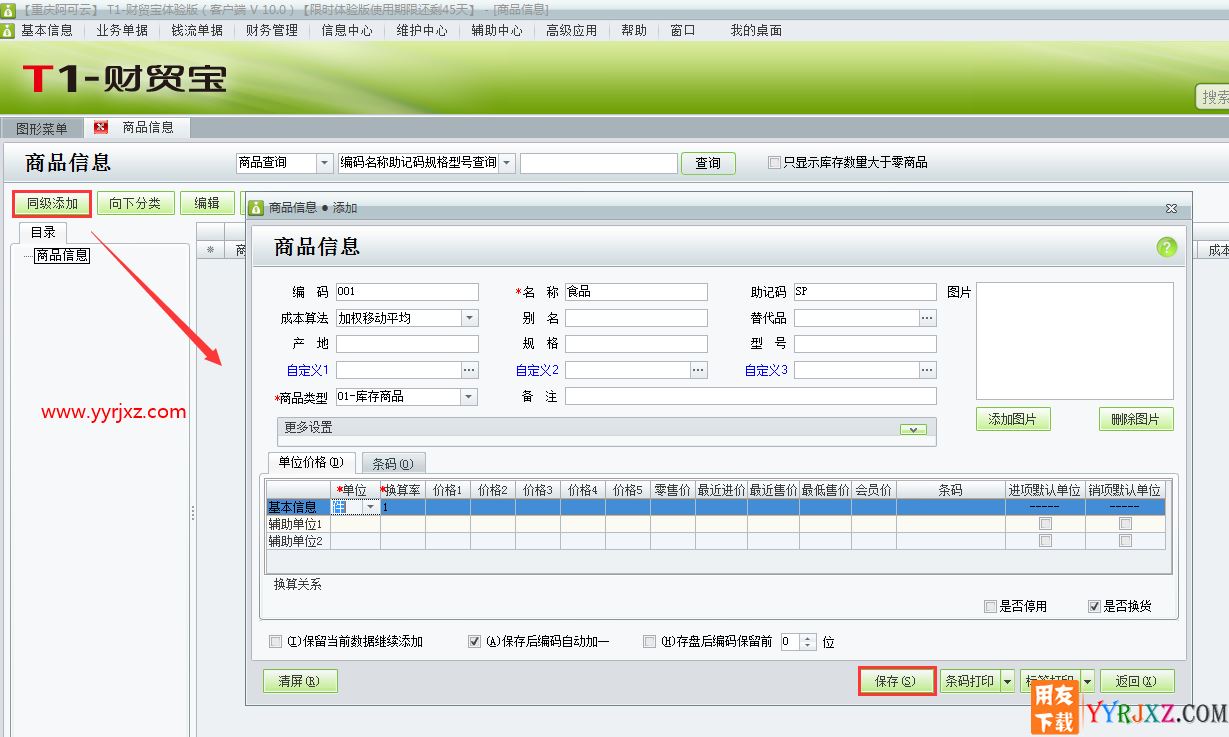Click the app logo icon beside 基本信息 menu
The height and width of the screenshot is (737, 1229).
point(8,30)
